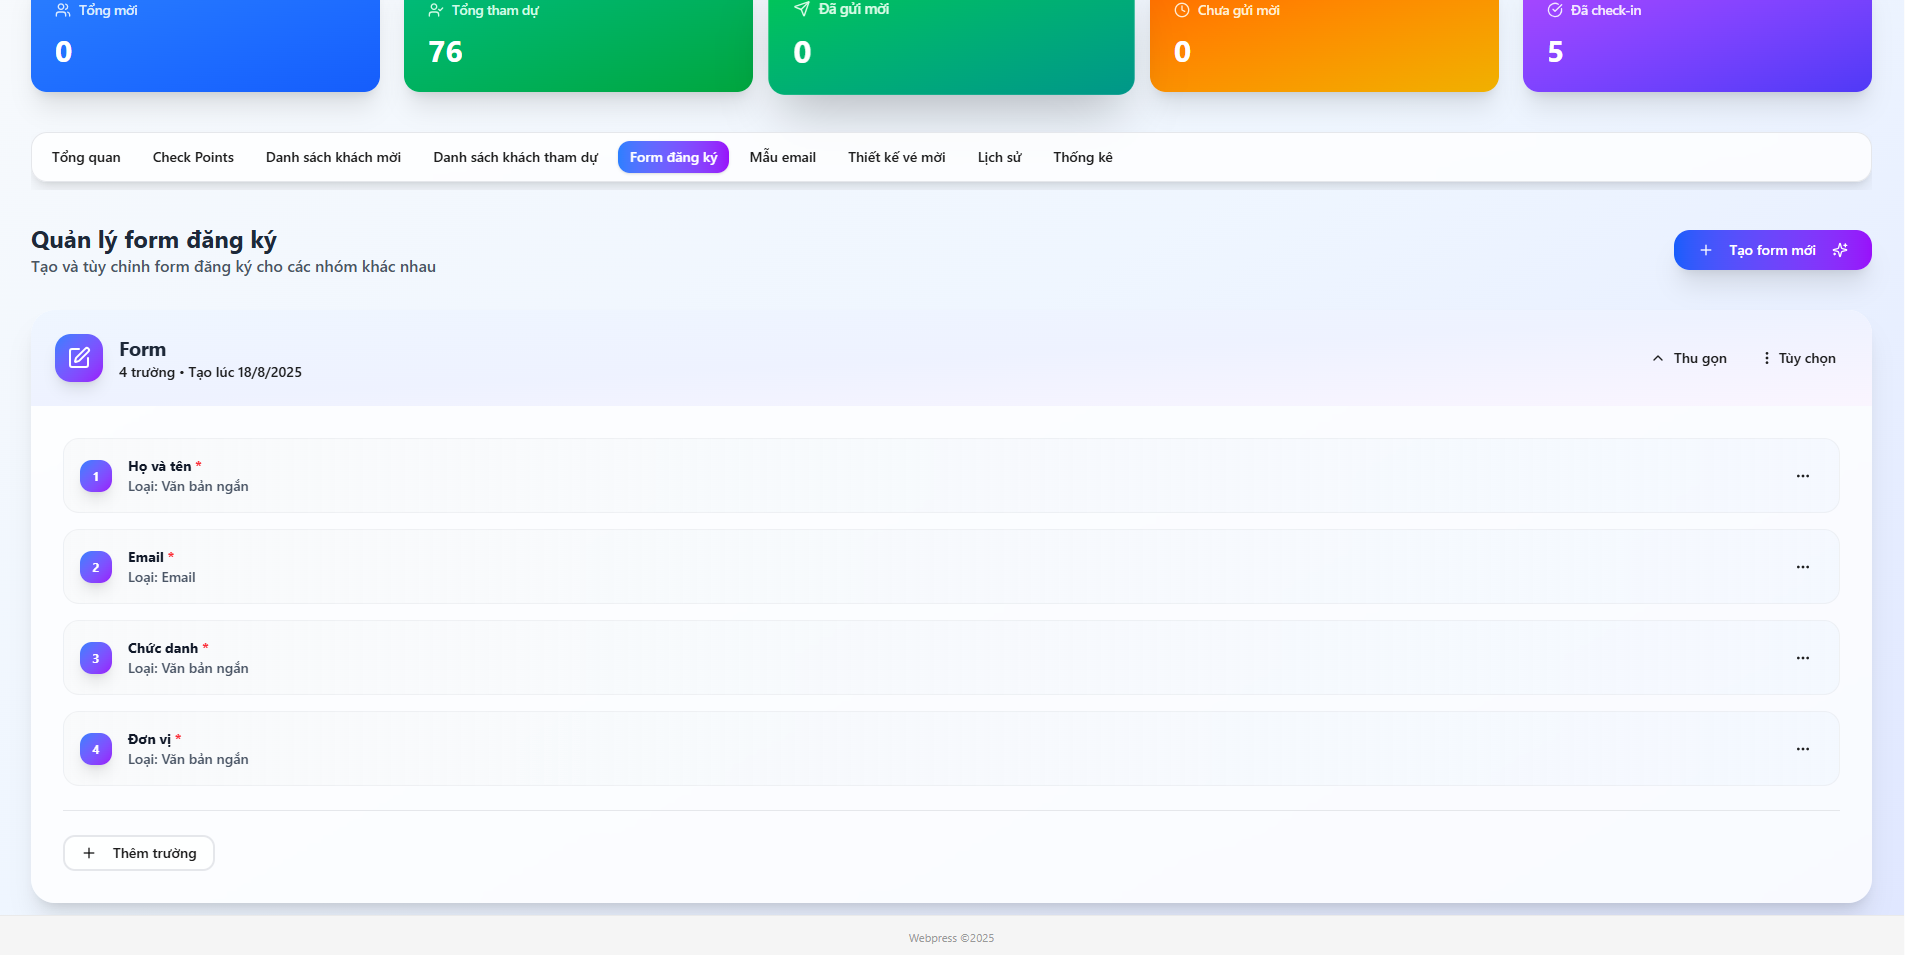The width and height of the screenshot is (1905, 955).
Task: Click the plus icon in Thêm trường button
Action: click(x=89, y=853)
